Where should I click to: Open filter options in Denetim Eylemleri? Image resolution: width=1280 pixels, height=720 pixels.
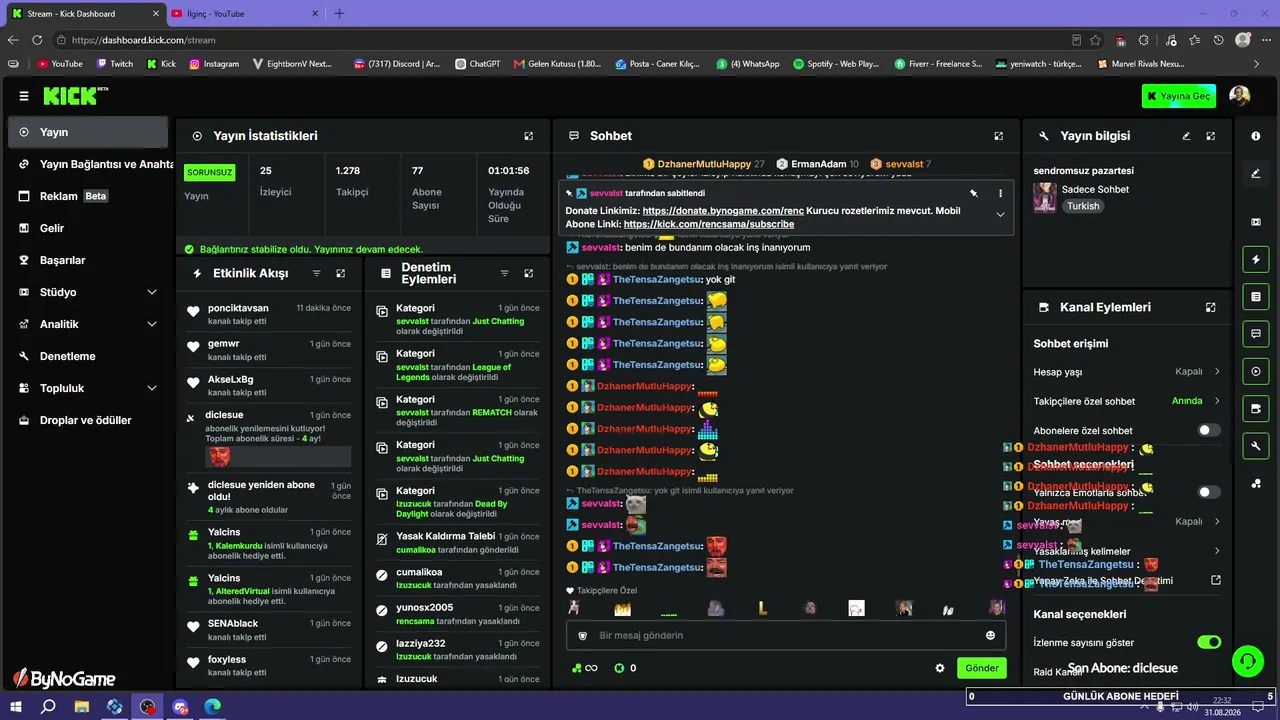(x=505, y=273)
